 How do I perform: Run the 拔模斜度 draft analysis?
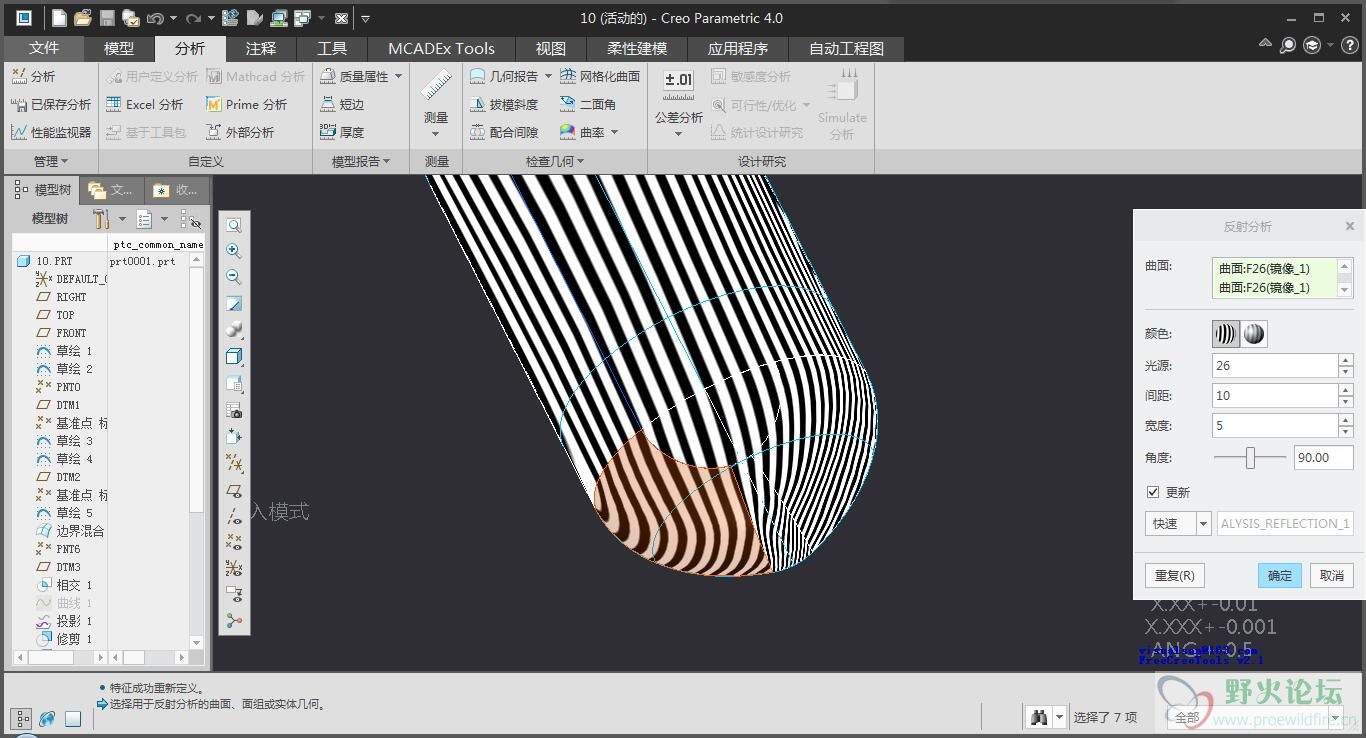click(x=504, y=104)
